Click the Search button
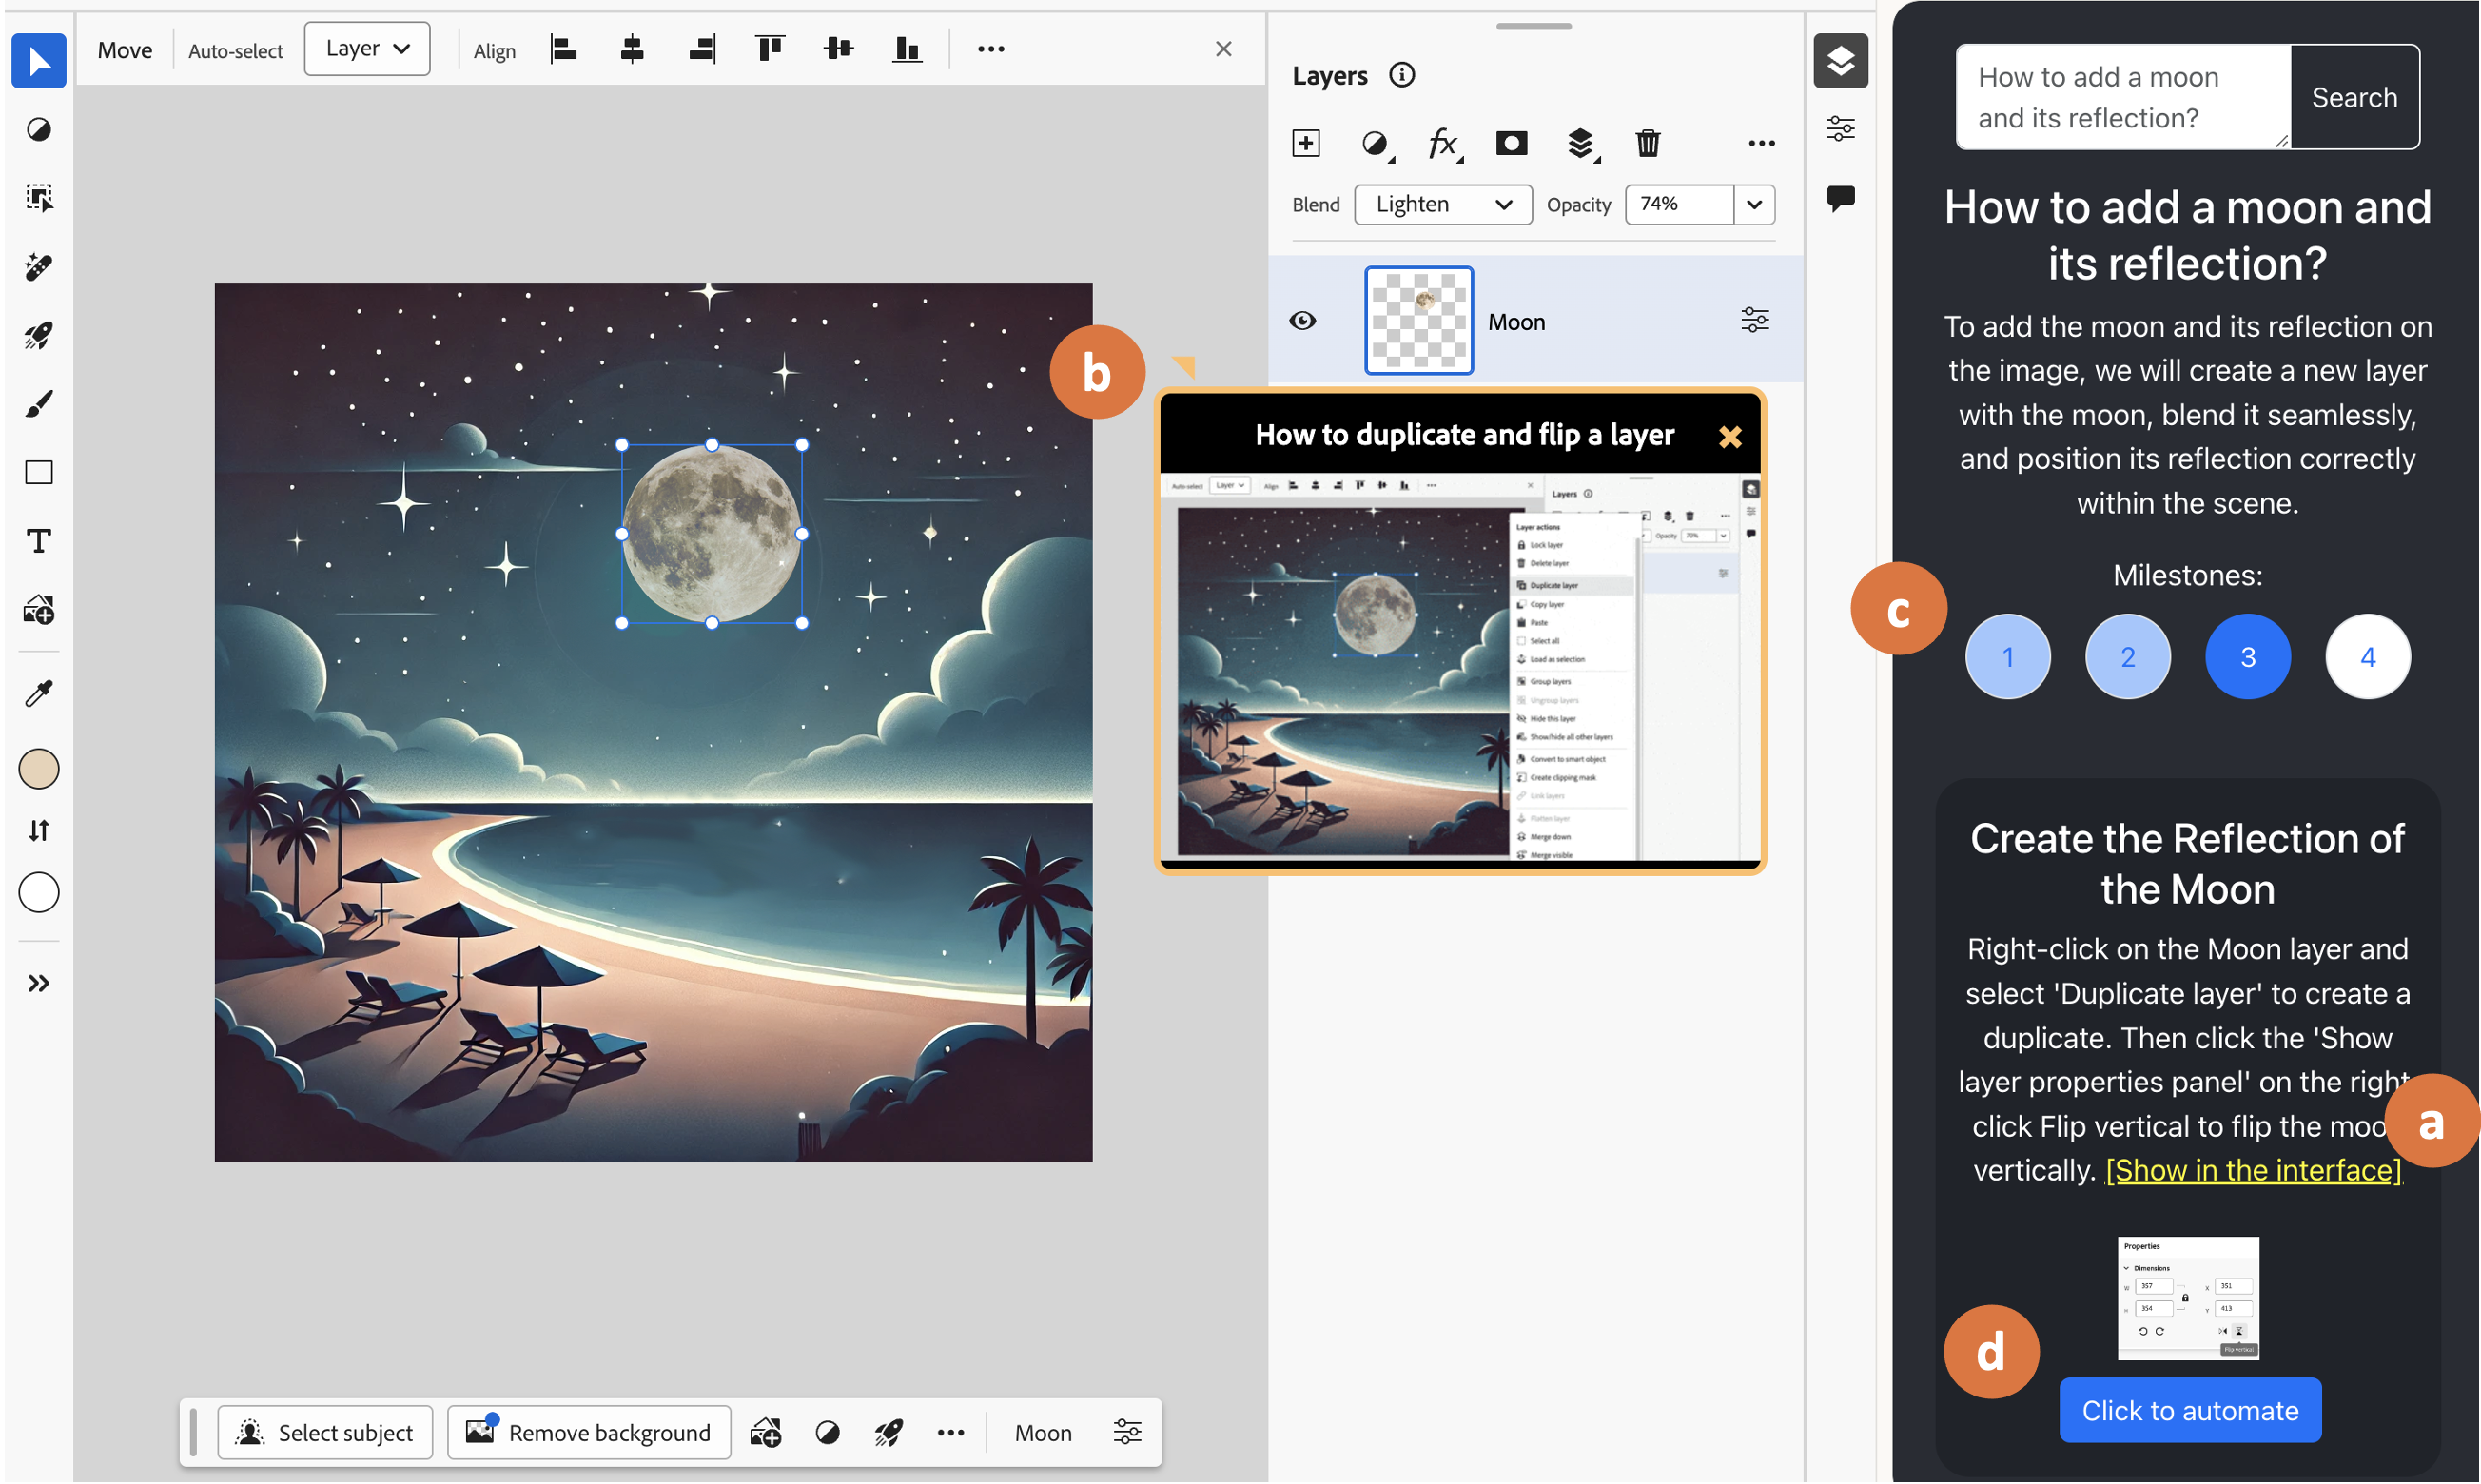The height and width of the screenshot is (1484, 2481). click(2355, 97)
